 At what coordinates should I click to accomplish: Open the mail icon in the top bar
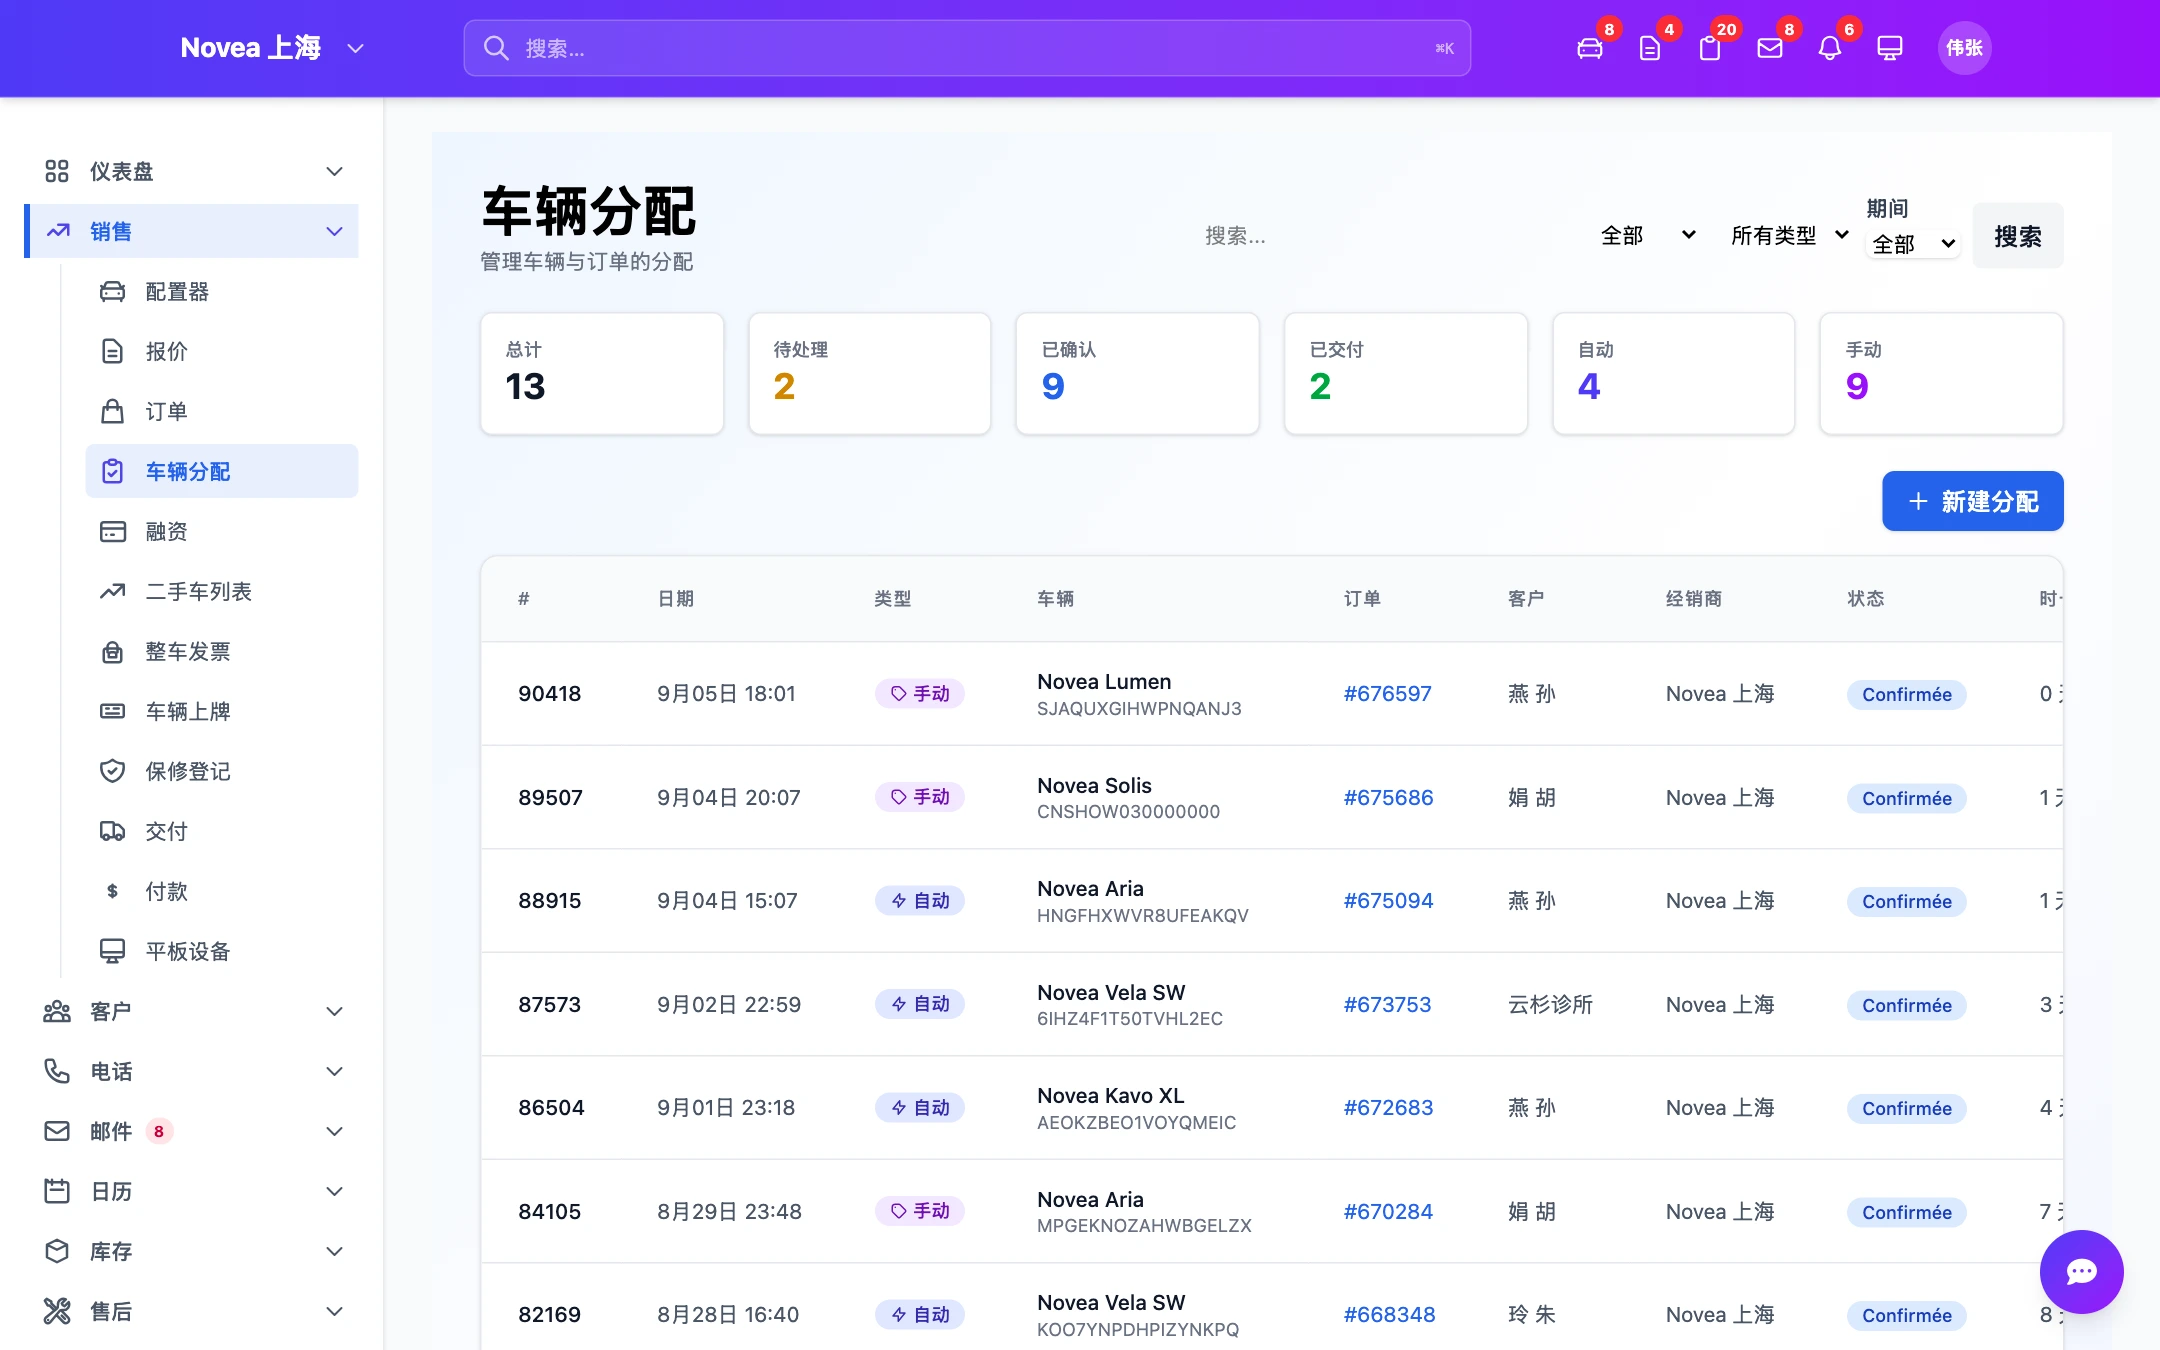tap(1770, 48)
